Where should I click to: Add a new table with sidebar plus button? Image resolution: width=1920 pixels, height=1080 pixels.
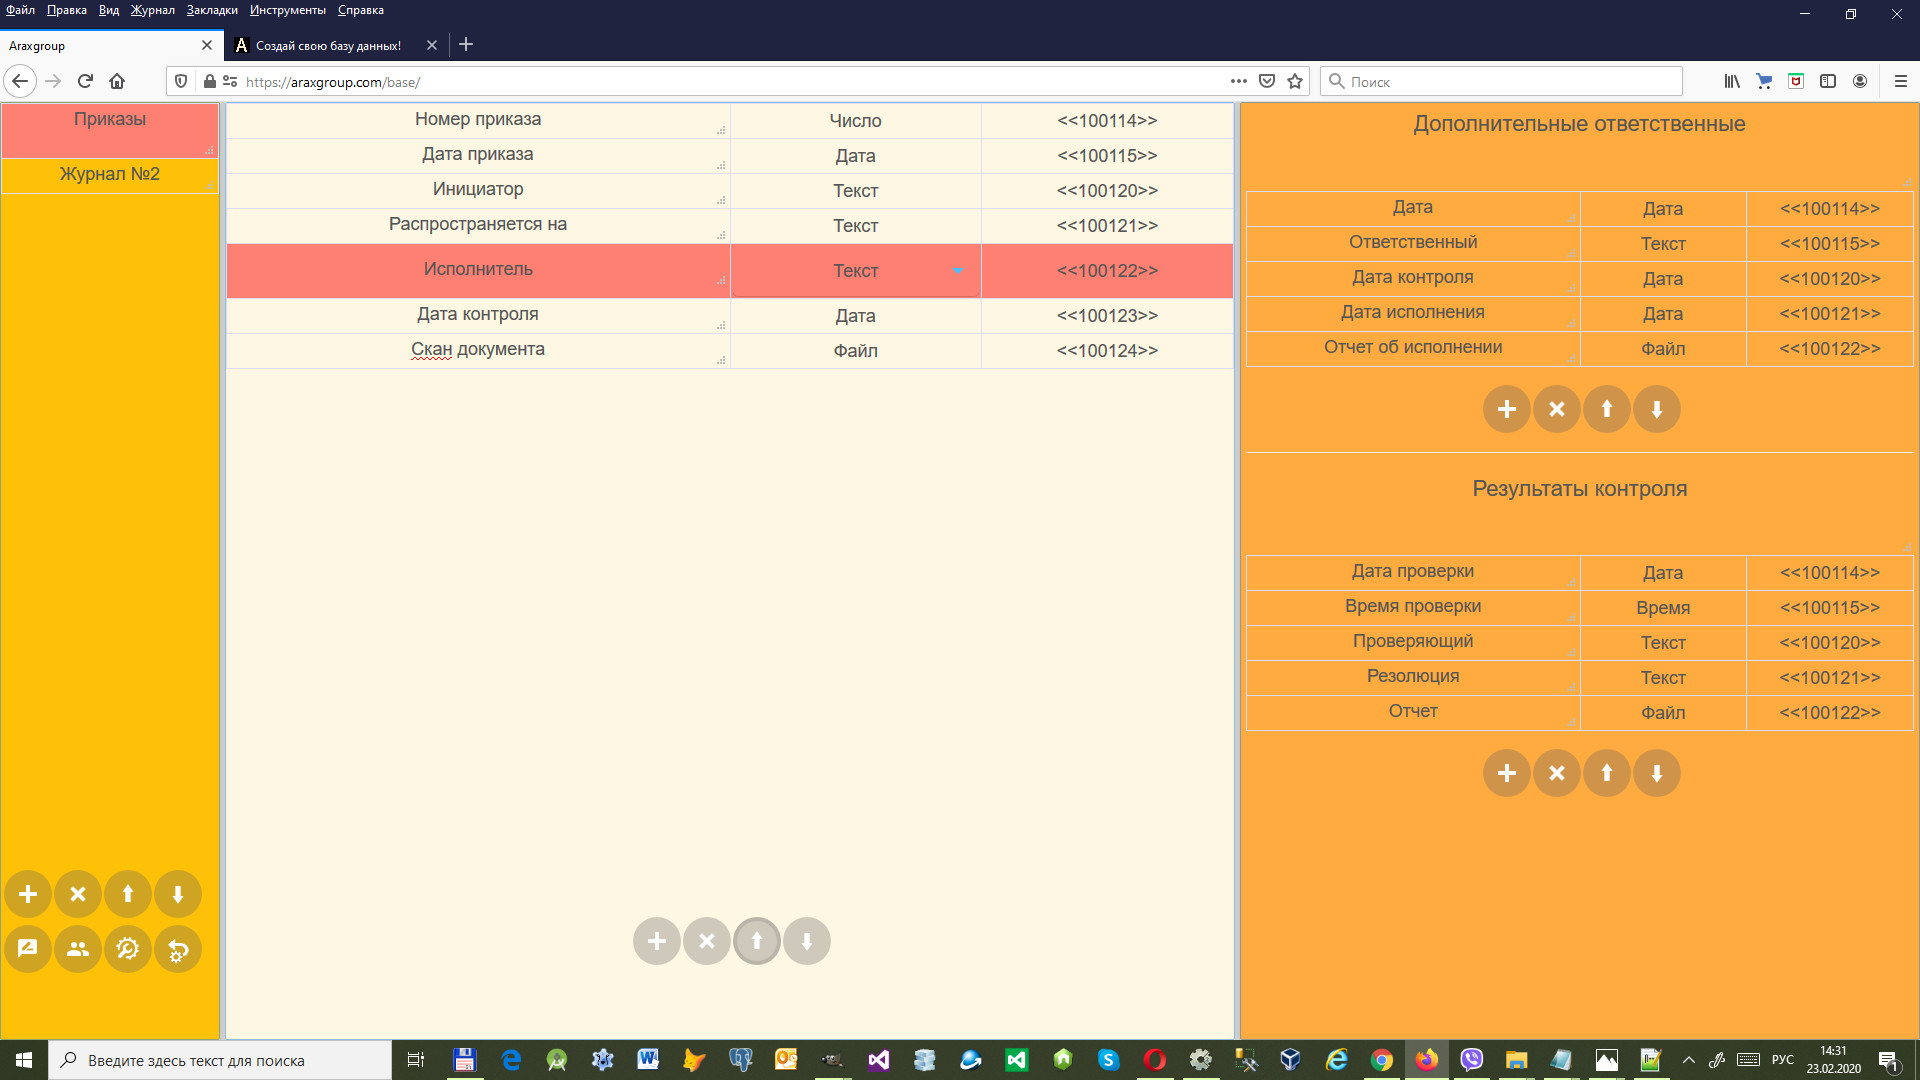28,894
